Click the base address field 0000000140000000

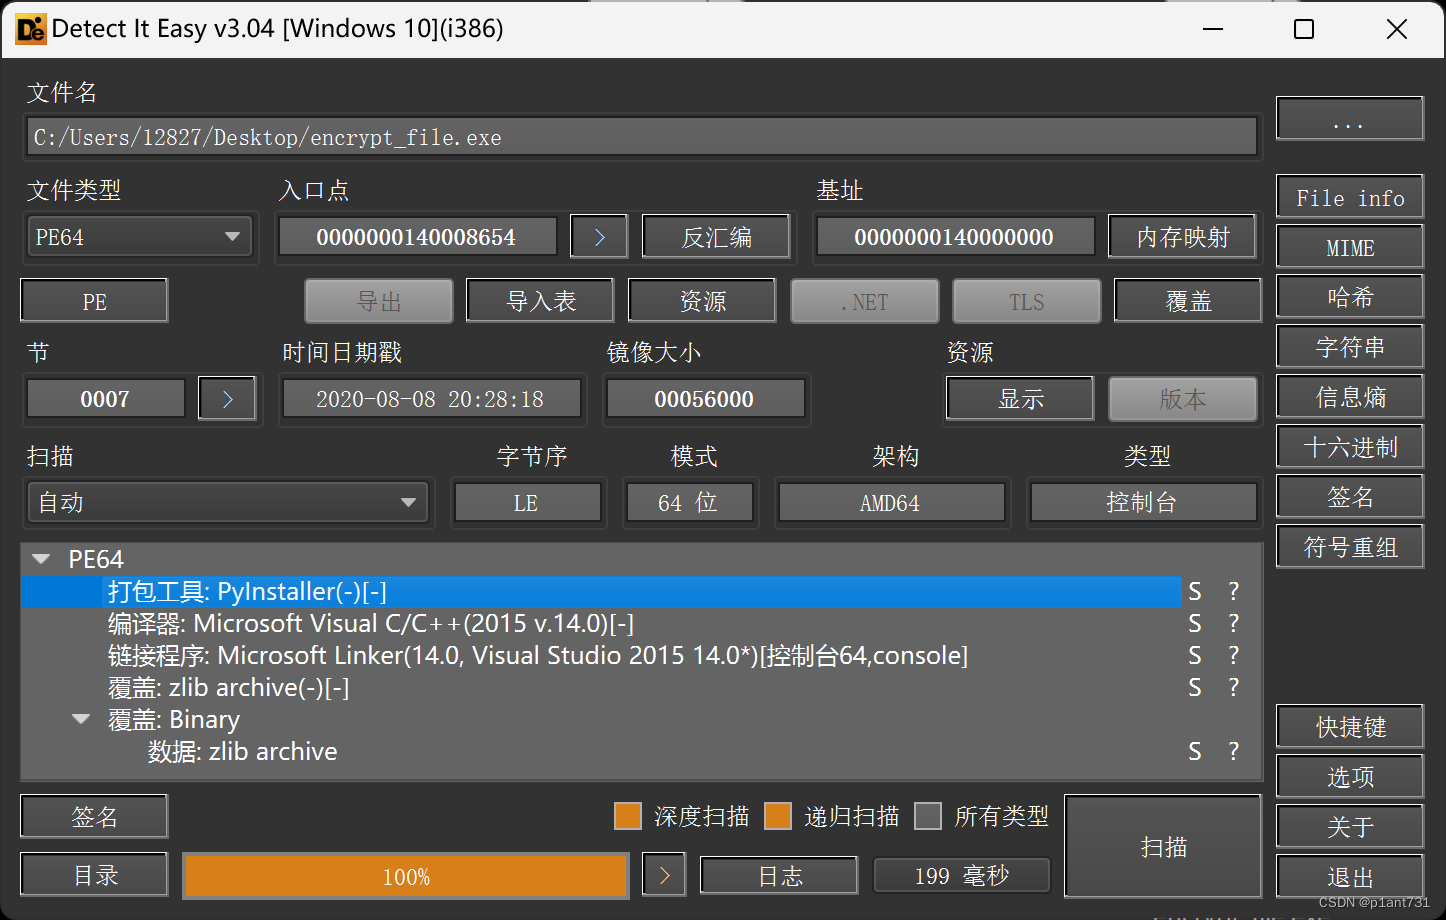954,237
